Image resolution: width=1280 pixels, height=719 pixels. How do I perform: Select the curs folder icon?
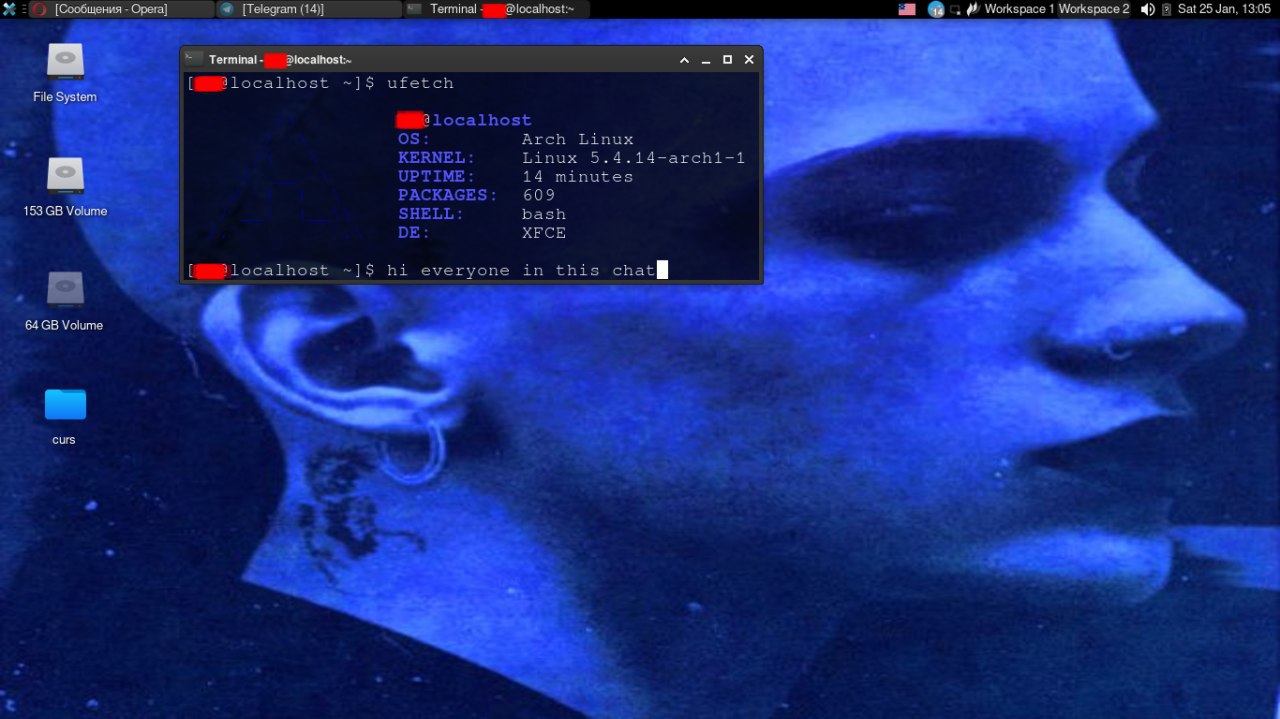[65, 404]
